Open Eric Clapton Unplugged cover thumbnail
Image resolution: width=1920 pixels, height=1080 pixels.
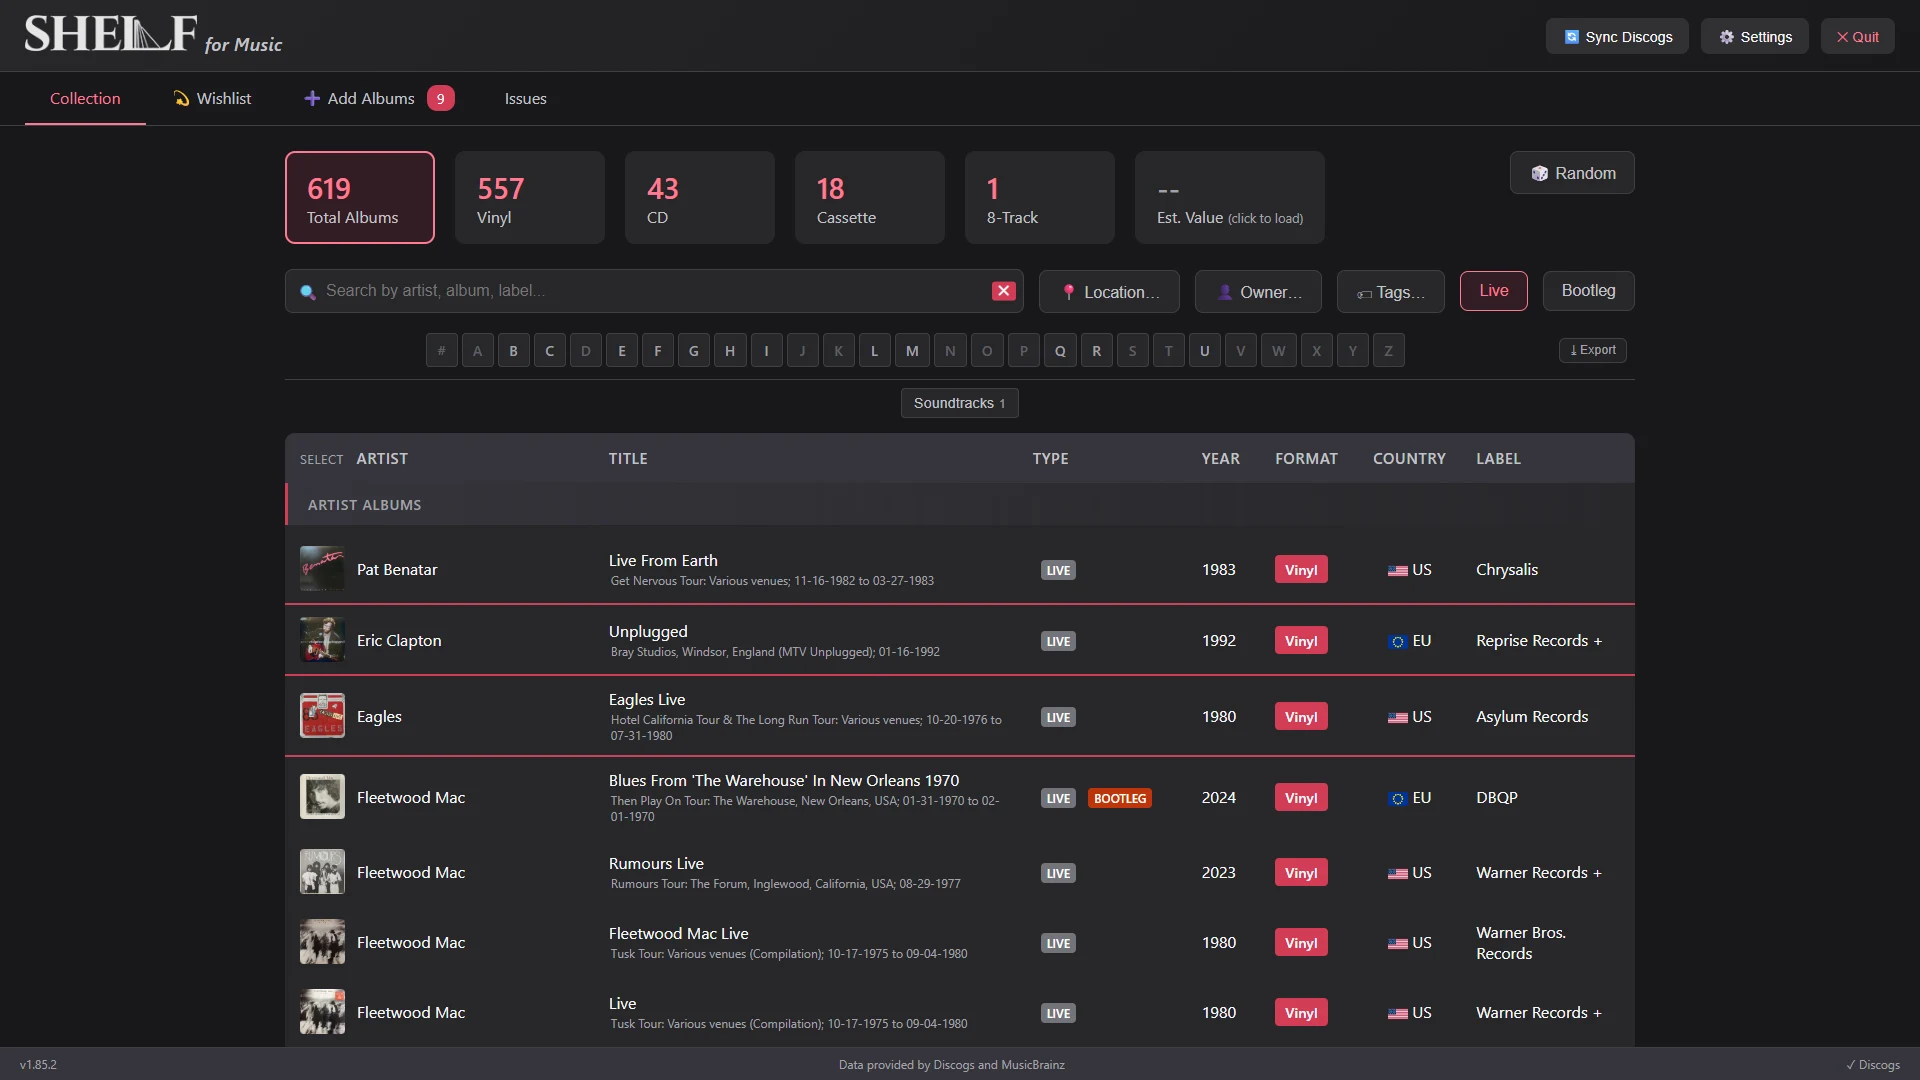(322, 640)
